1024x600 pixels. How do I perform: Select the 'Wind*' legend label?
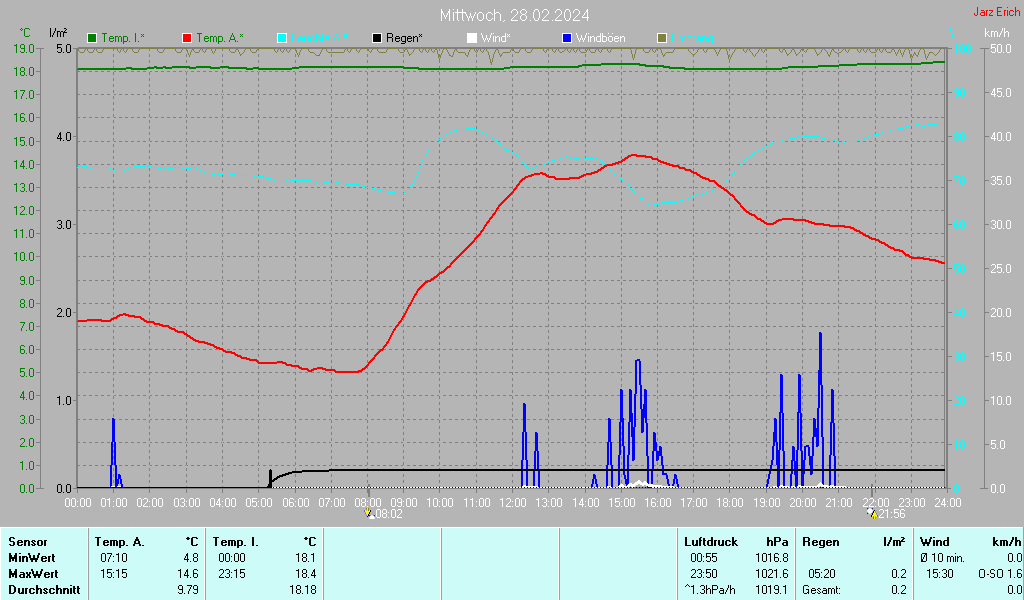[x=496, y=39]
